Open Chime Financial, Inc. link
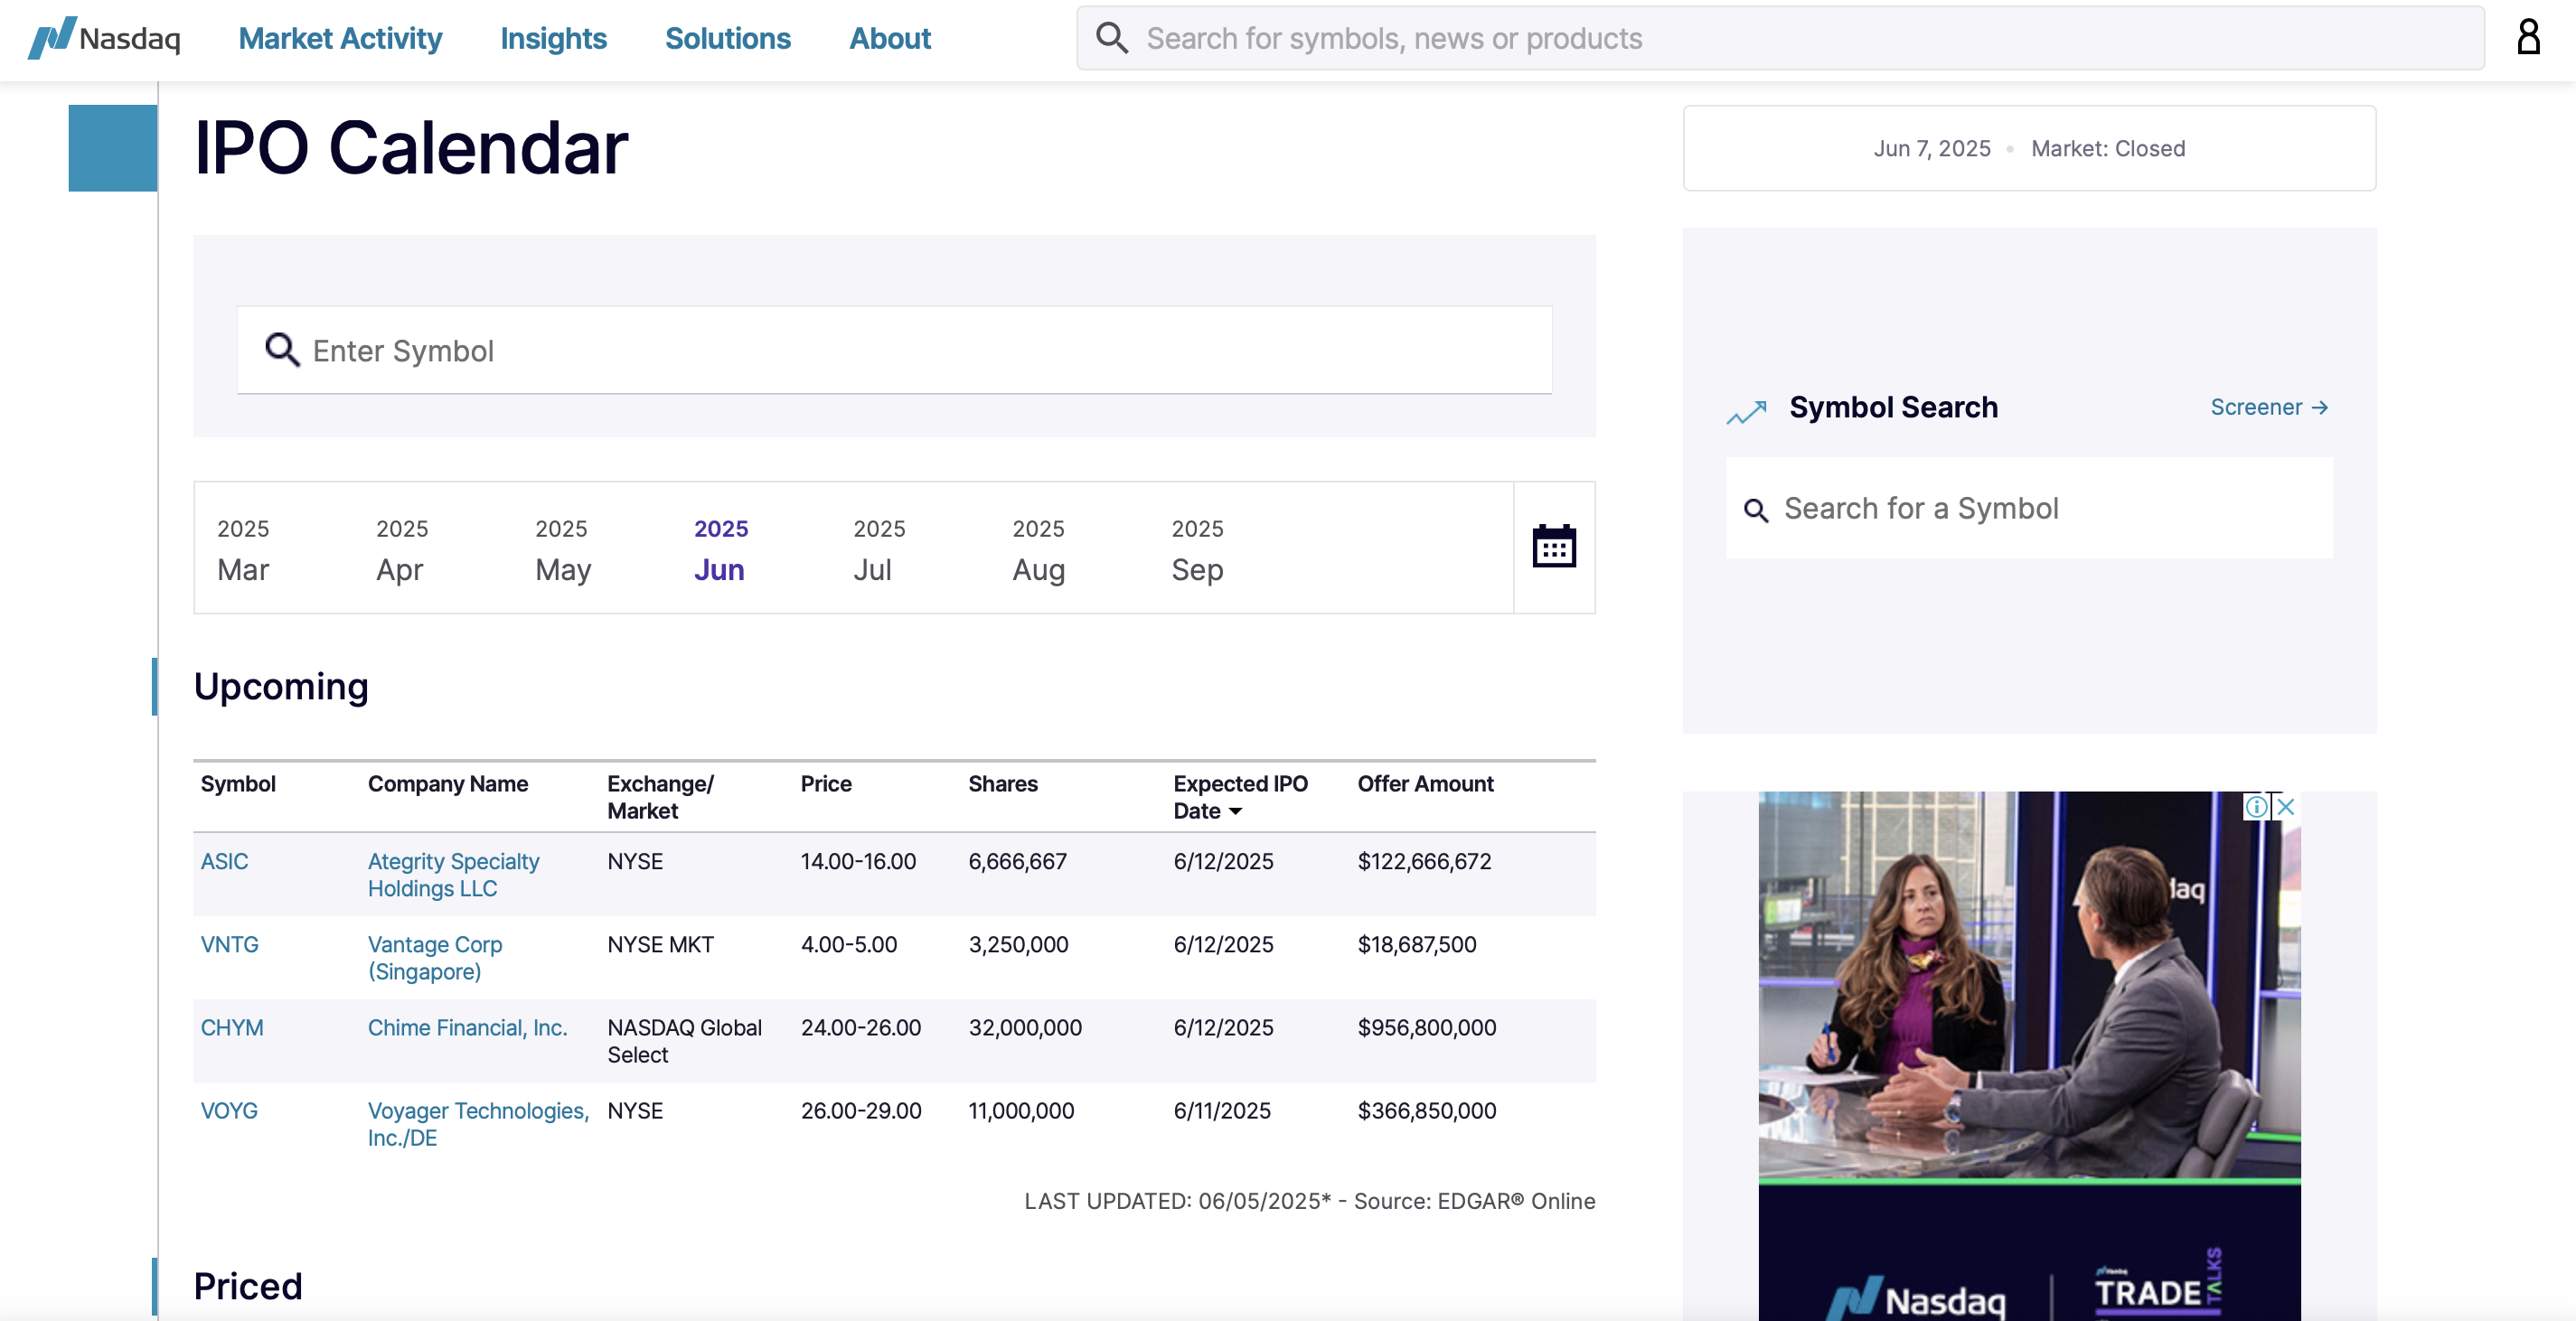 [467, 1027]
